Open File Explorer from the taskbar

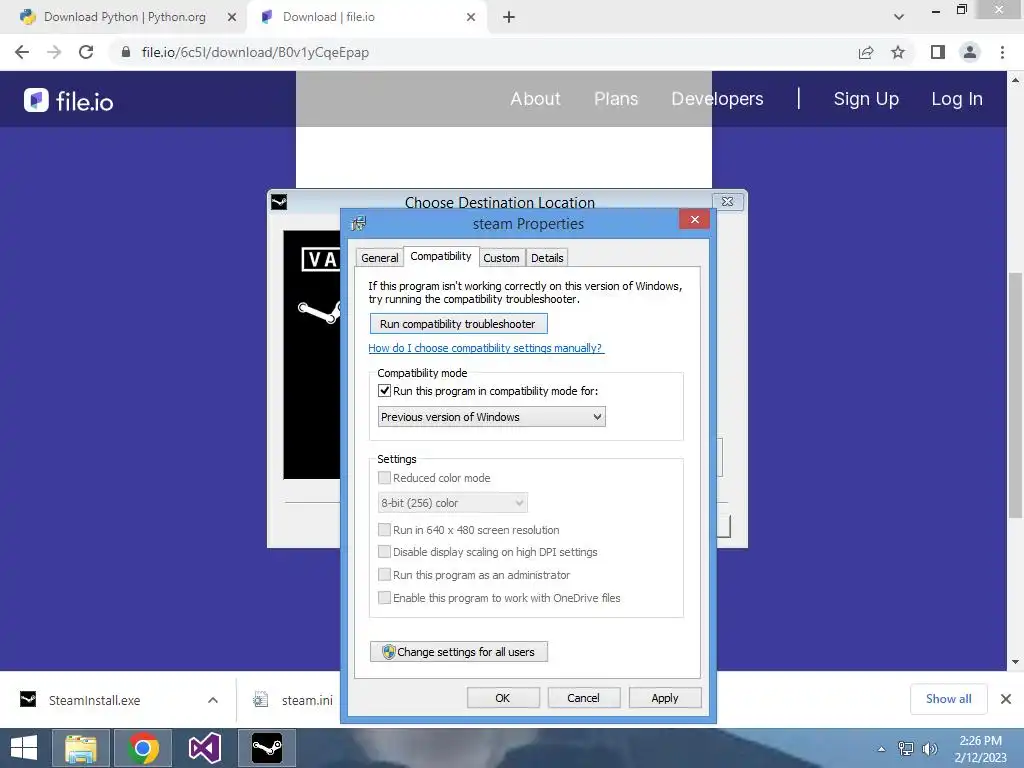[80, 748]
